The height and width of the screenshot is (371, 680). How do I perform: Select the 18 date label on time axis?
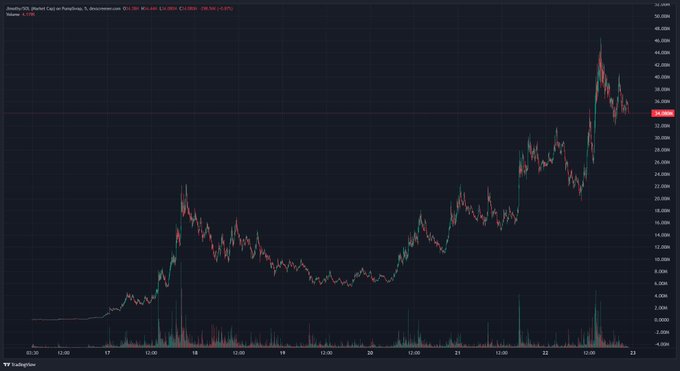(x=195, y=353)
